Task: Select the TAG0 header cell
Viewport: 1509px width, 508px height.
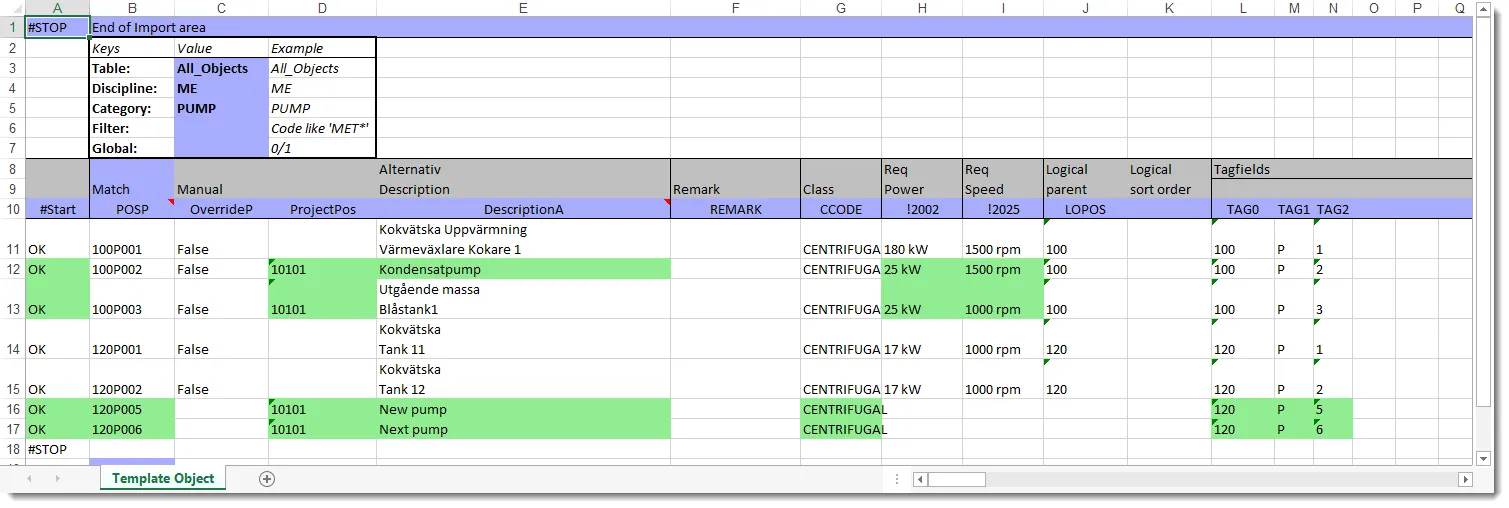Action: click(1243, 209)
